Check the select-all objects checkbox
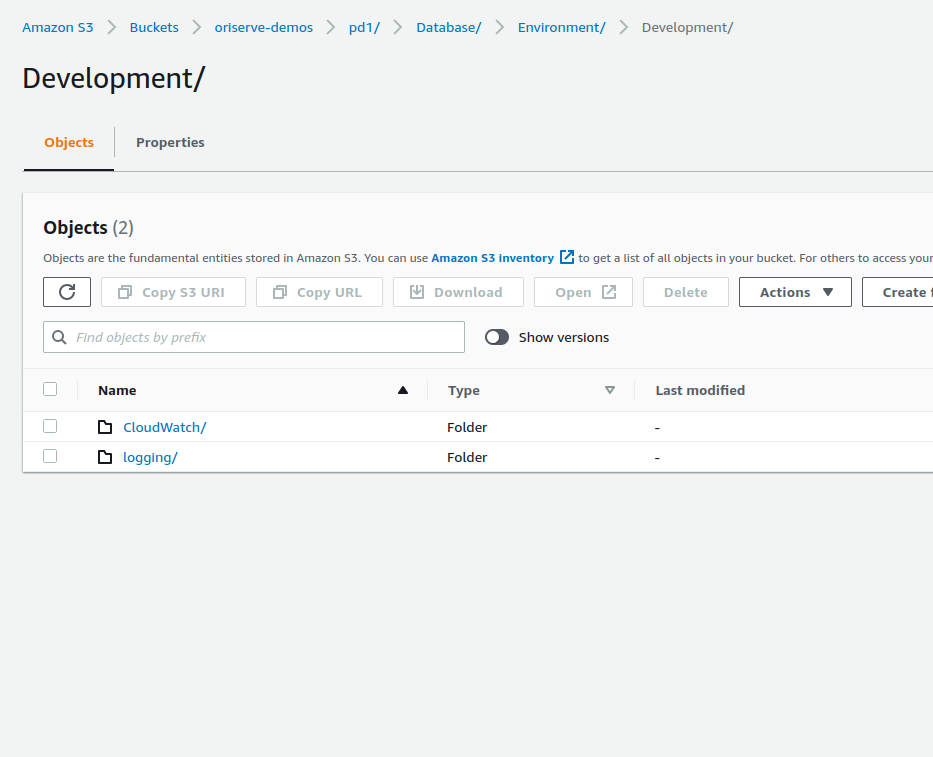Screen dimensions: 933x757 tap(50, 389)
